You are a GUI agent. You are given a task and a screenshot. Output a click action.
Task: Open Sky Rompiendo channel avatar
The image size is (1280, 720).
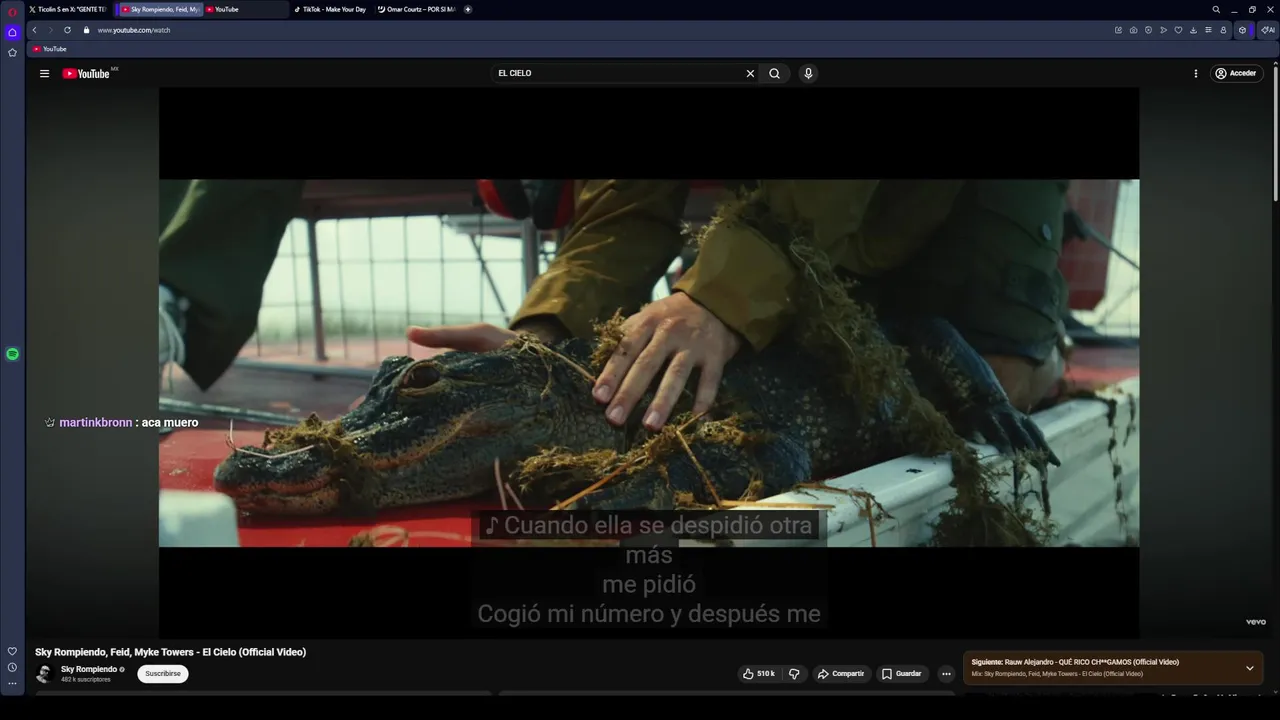pyautogui.click(x=44, y=674)
